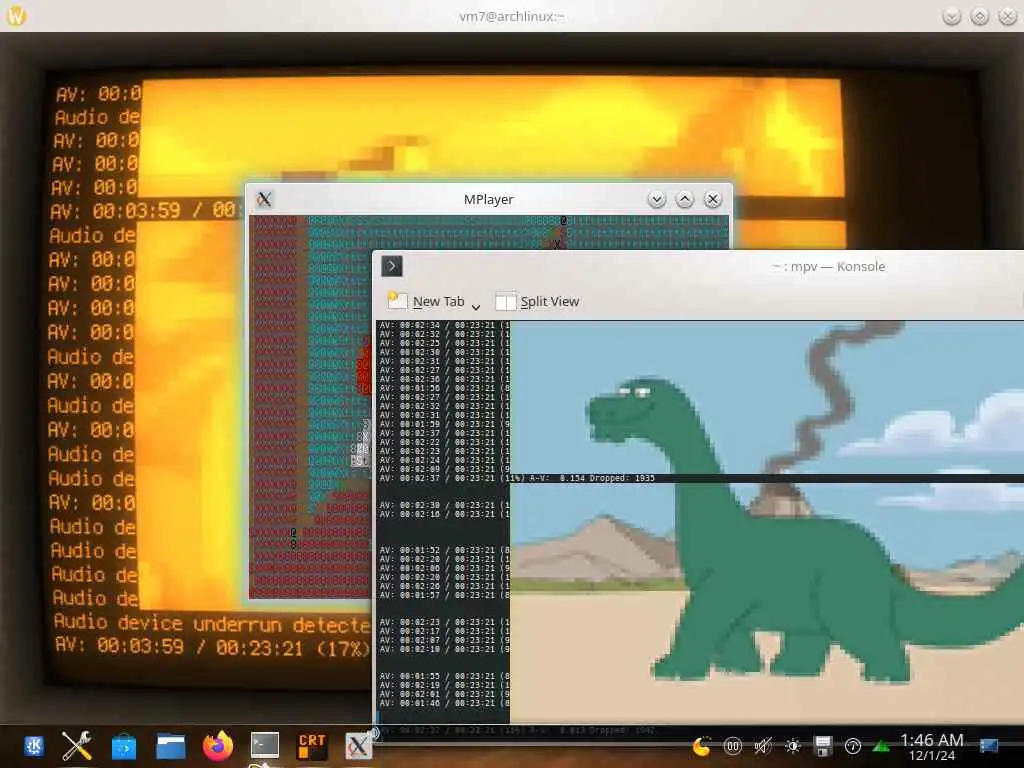The width and height of the screenshot is (1024, 768).
Task: Open the New Tab dropdown arrow
Action: point(476,306)
